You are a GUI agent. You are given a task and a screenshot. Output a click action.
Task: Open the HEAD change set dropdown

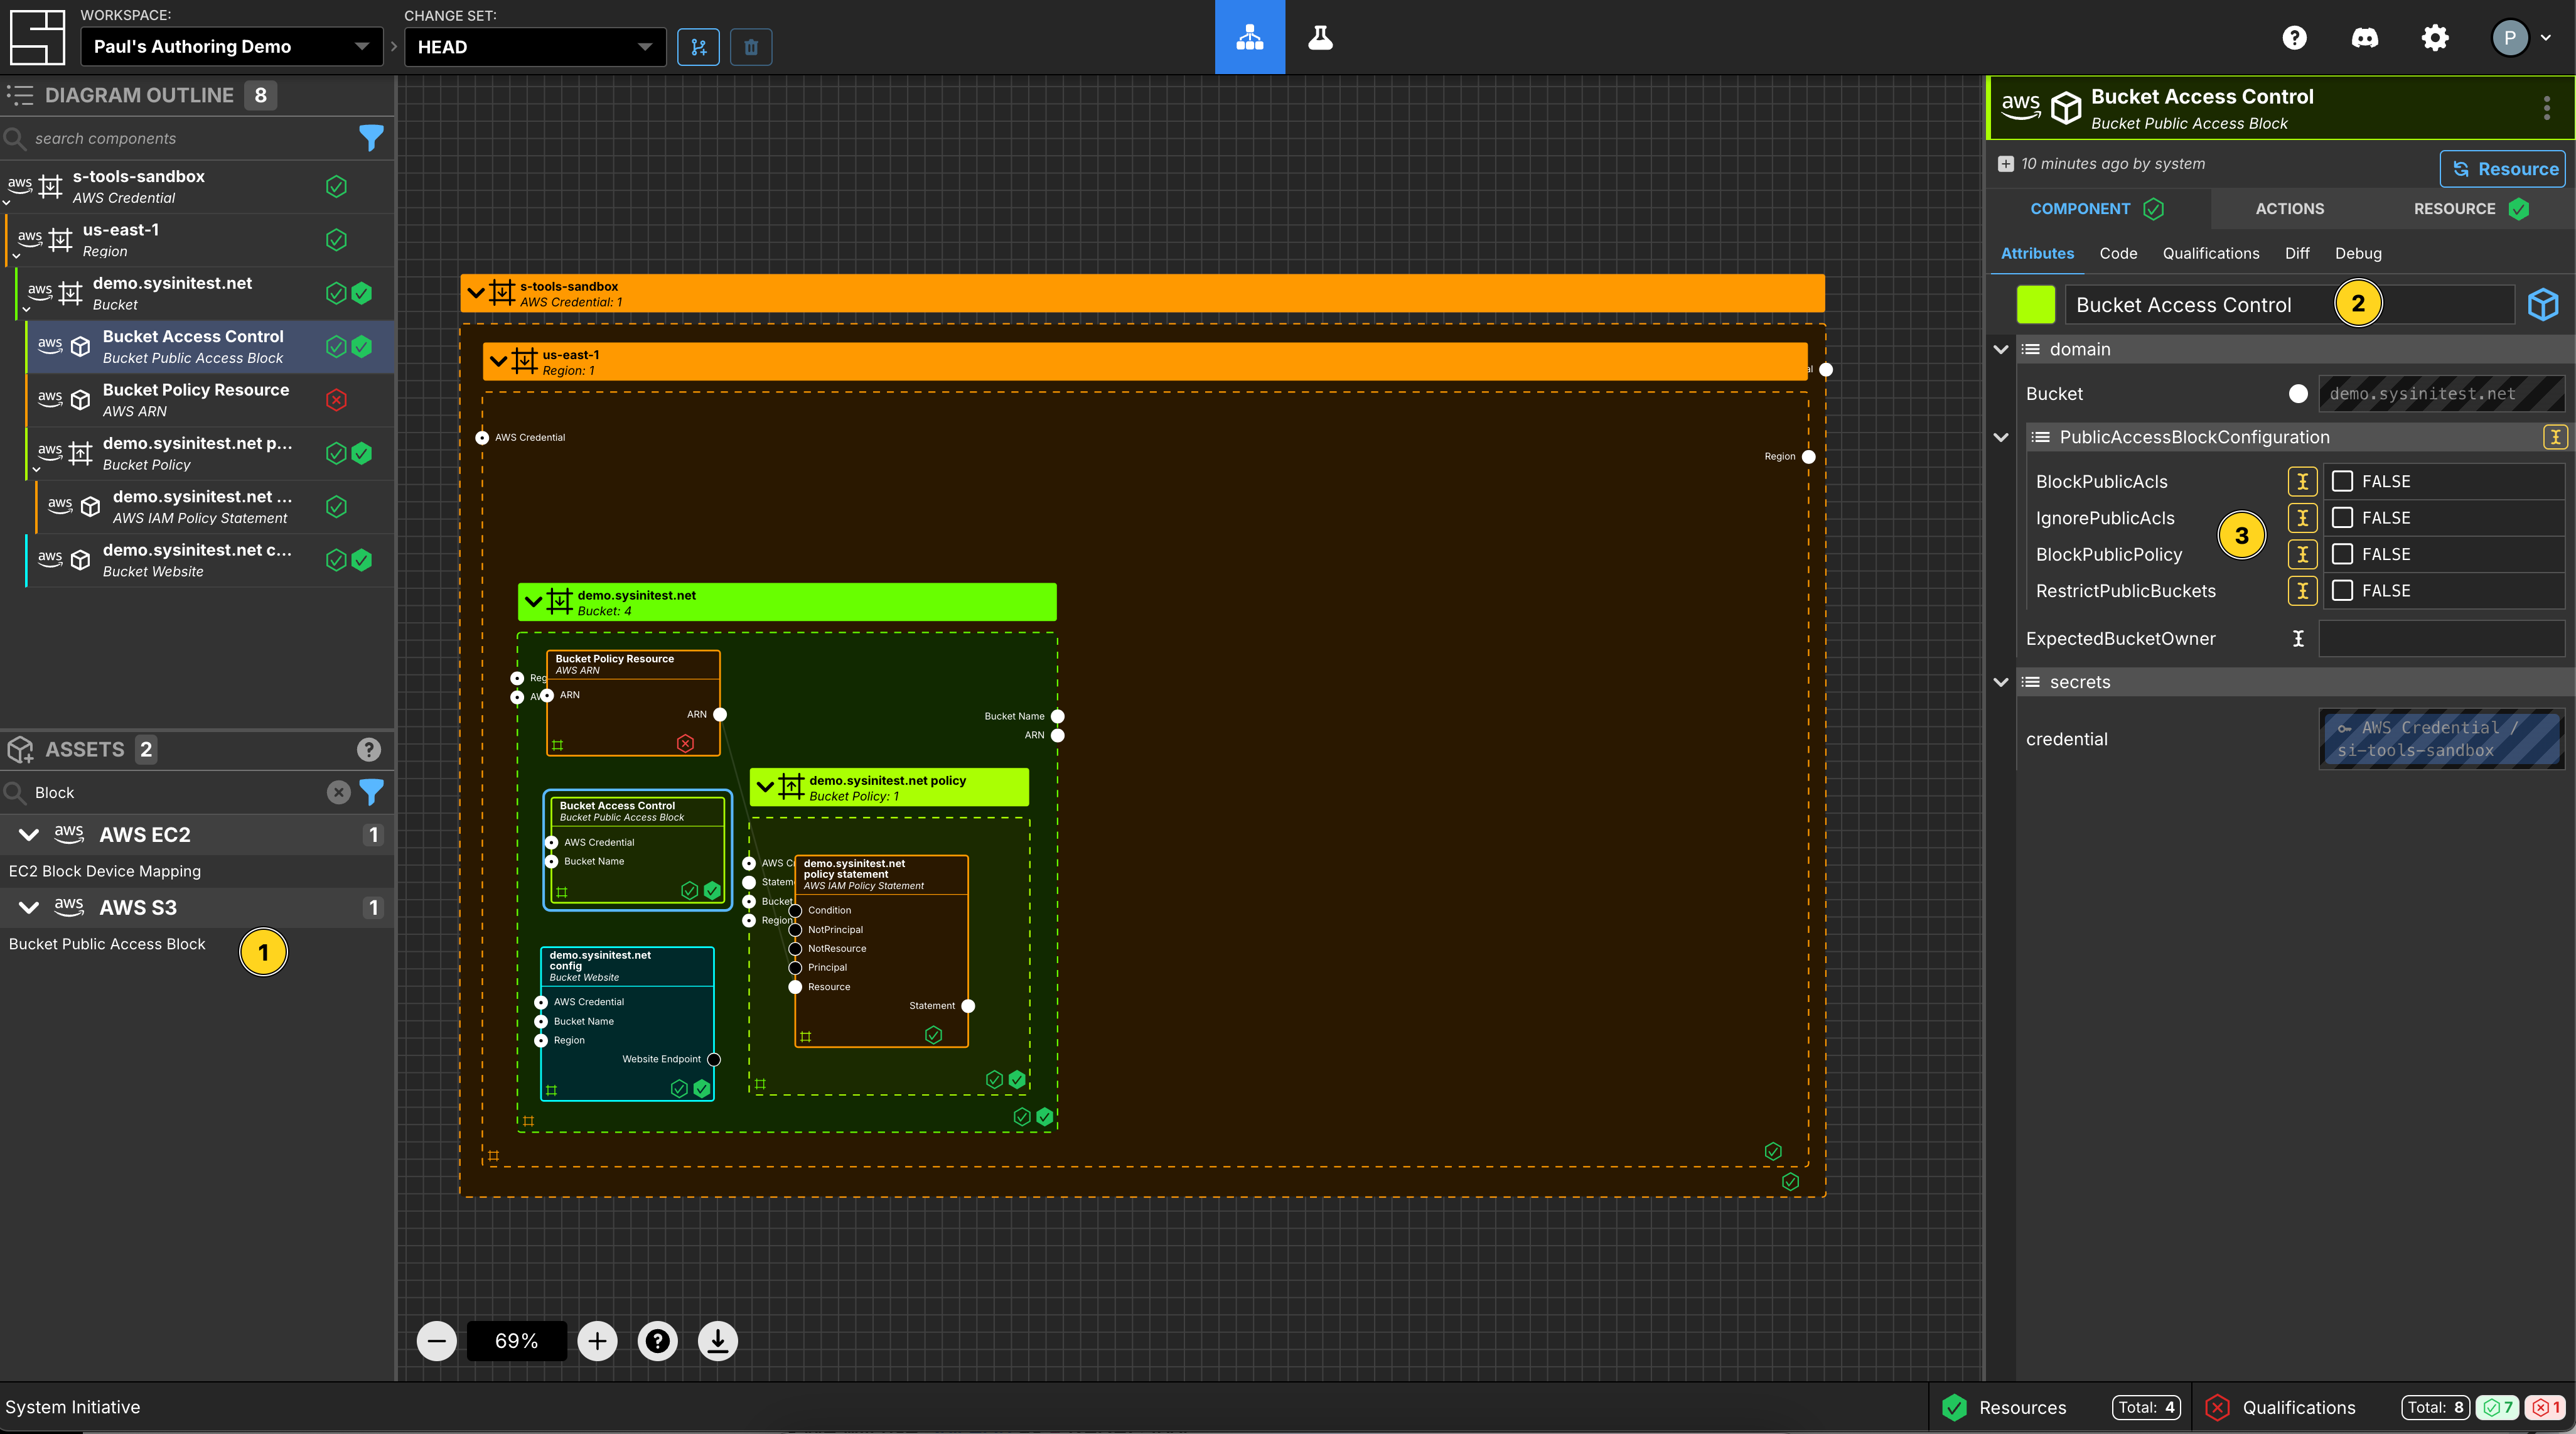pyautogui.click(x=535, y=47)
